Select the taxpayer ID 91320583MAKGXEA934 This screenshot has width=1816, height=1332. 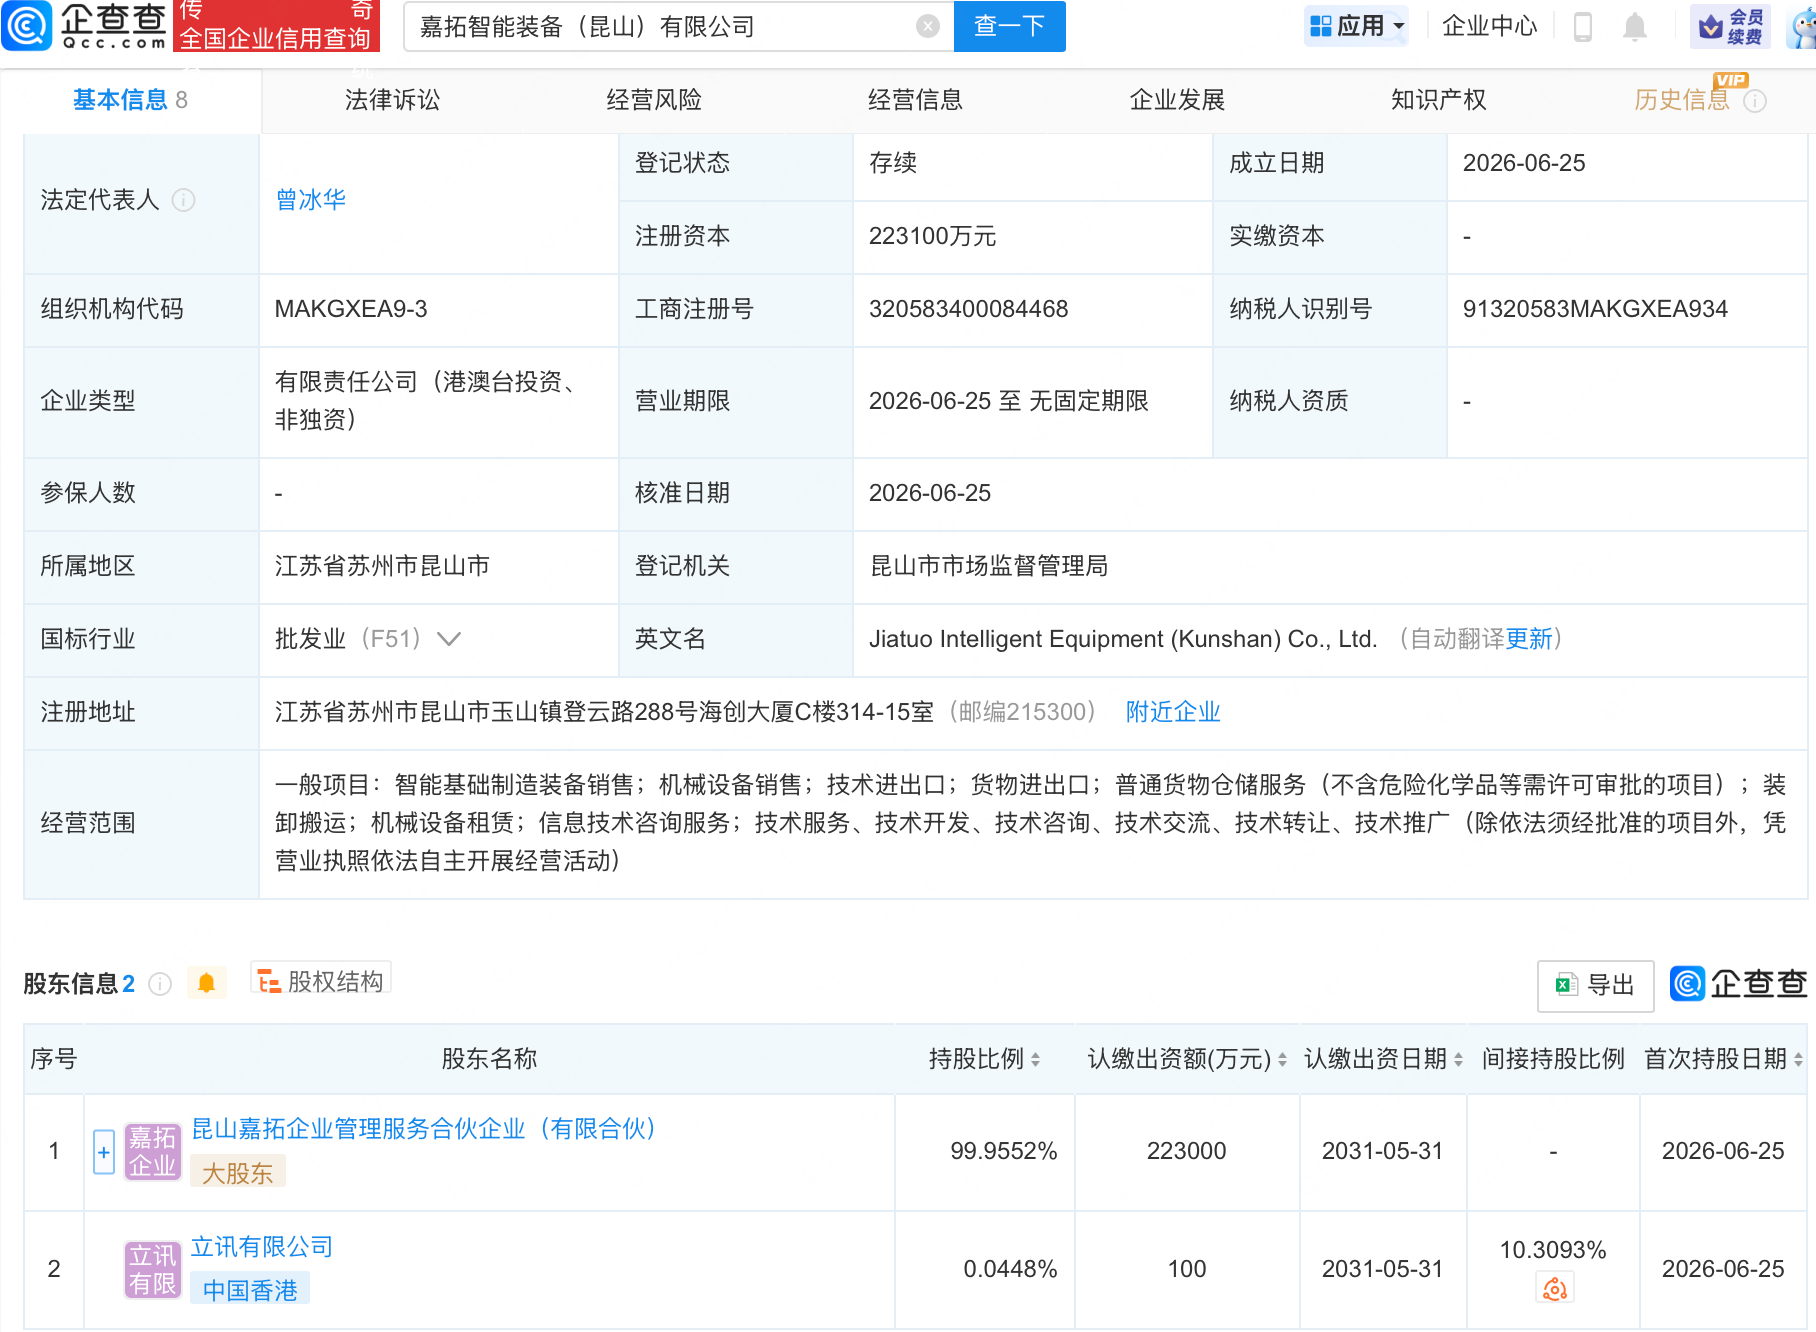click(1595, 309)
